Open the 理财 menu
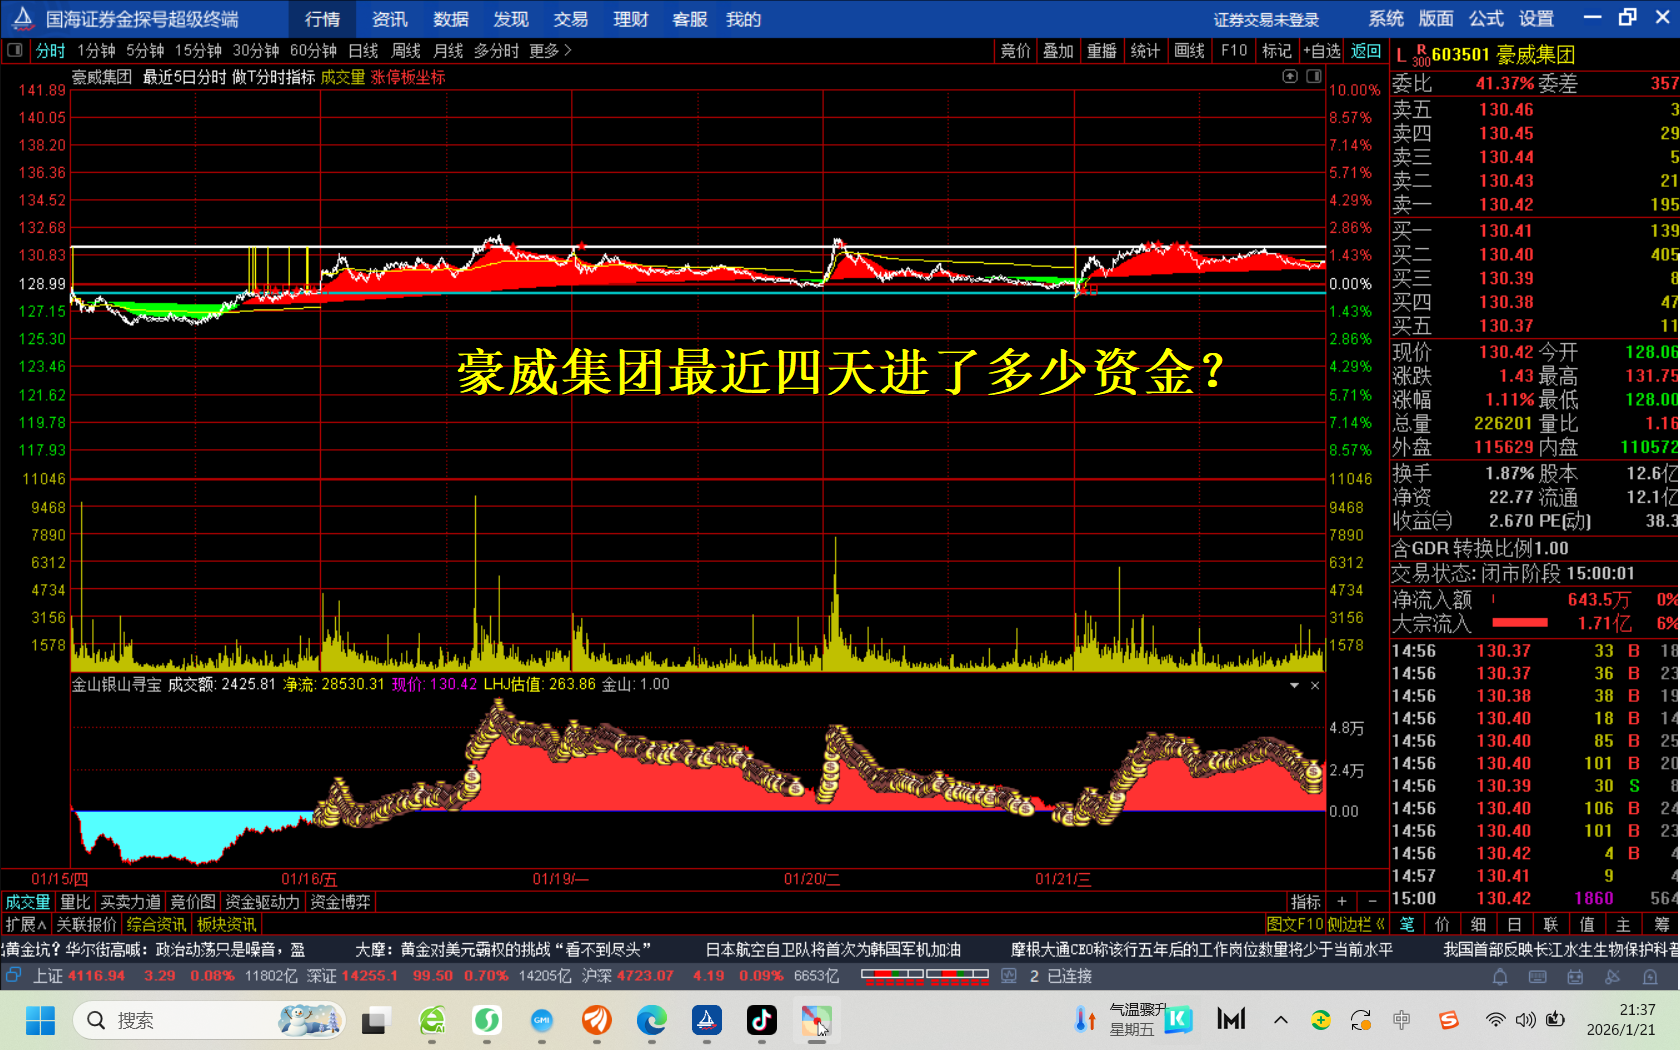 pyautogui.click(x=631, y=19)
